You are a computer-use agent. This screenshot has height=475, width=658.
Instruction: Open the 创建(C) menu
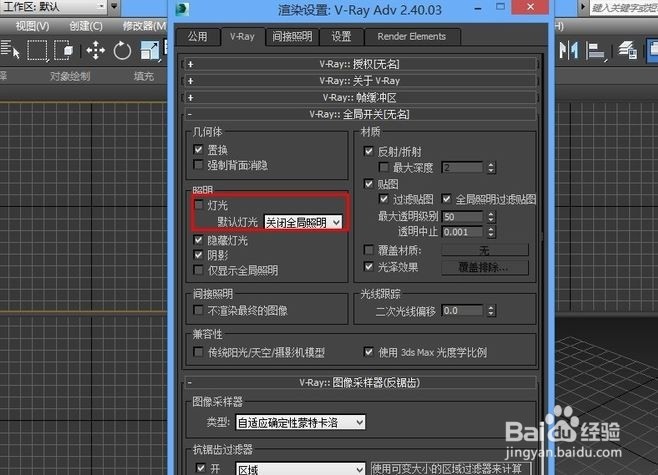86,26
